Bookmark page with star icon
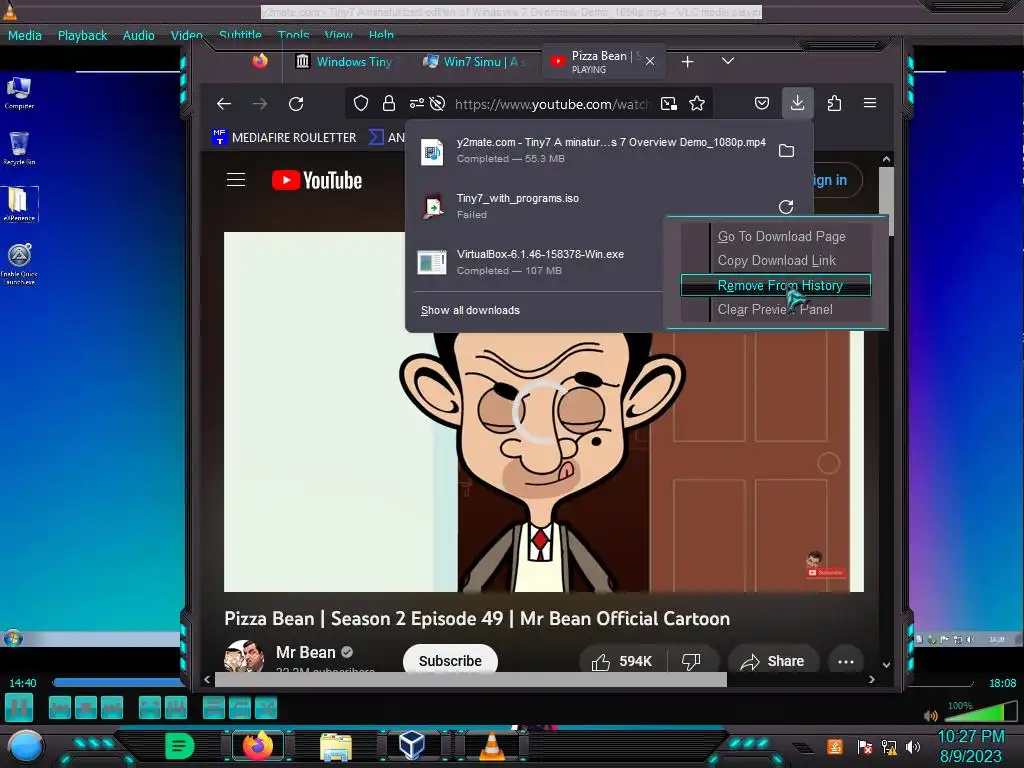The width and height of the screenshot is (1024, 768). coord(697,103)
